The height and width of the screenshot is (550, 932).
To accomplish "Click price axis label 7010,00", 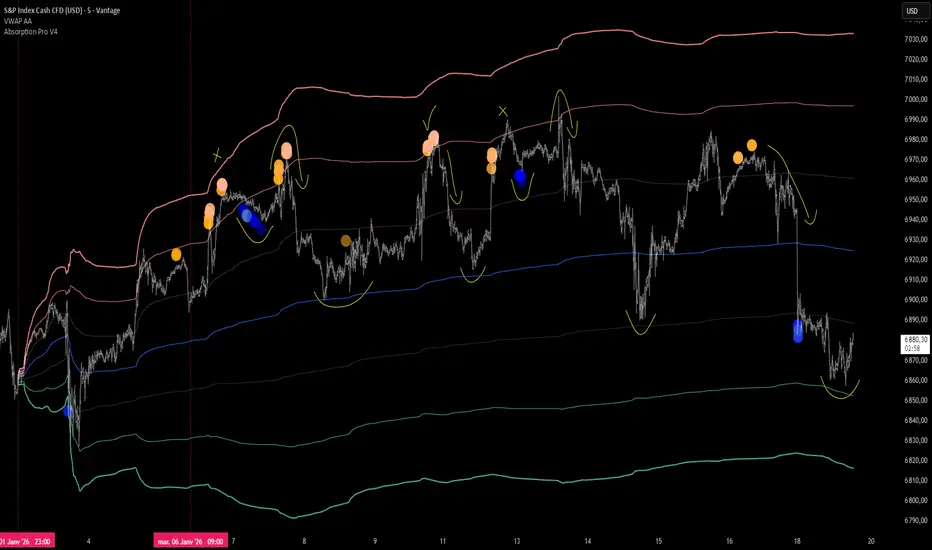I will [916, 79].
